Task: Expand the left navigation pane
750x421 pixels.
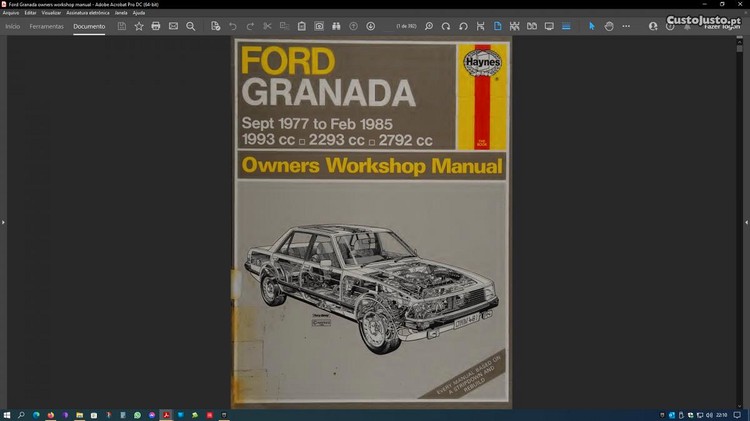Action: 3,222
